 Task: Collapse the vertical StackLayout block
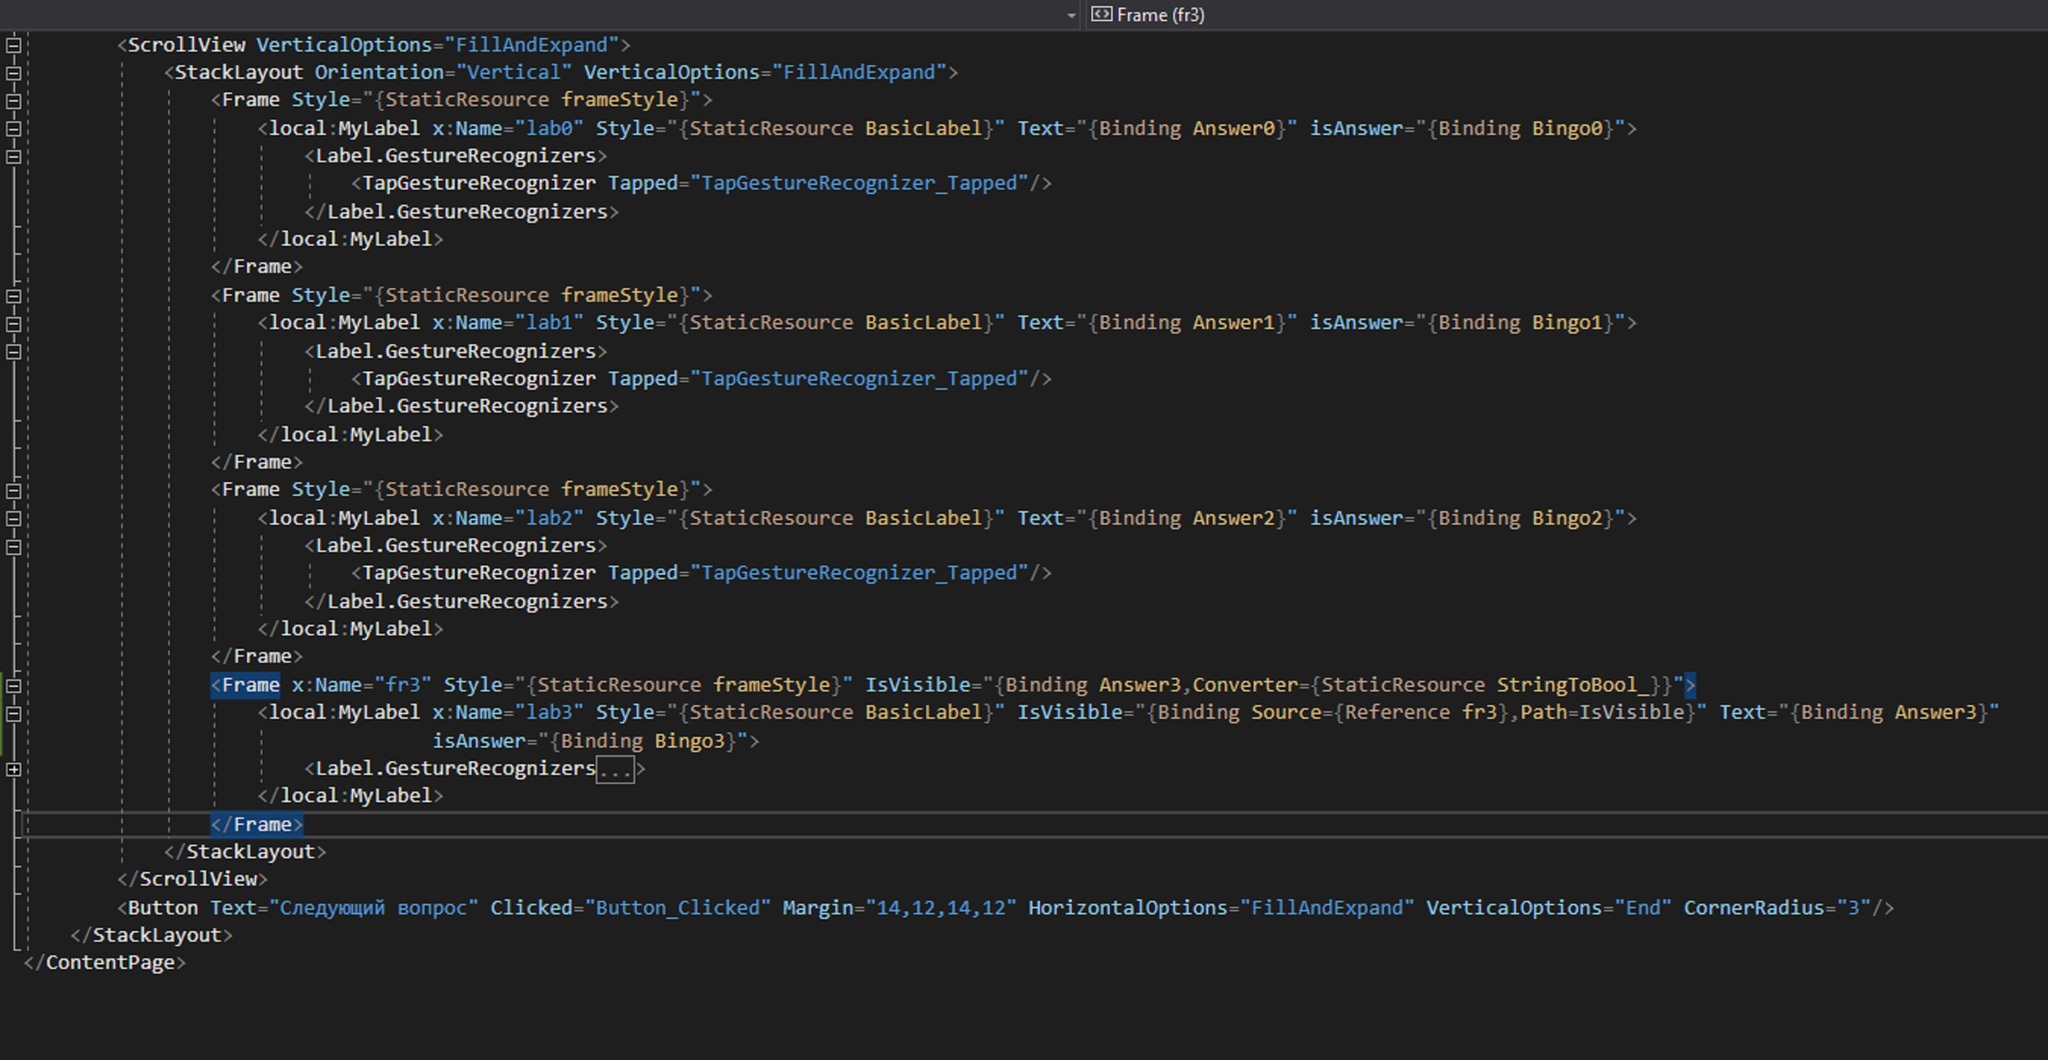14,73
